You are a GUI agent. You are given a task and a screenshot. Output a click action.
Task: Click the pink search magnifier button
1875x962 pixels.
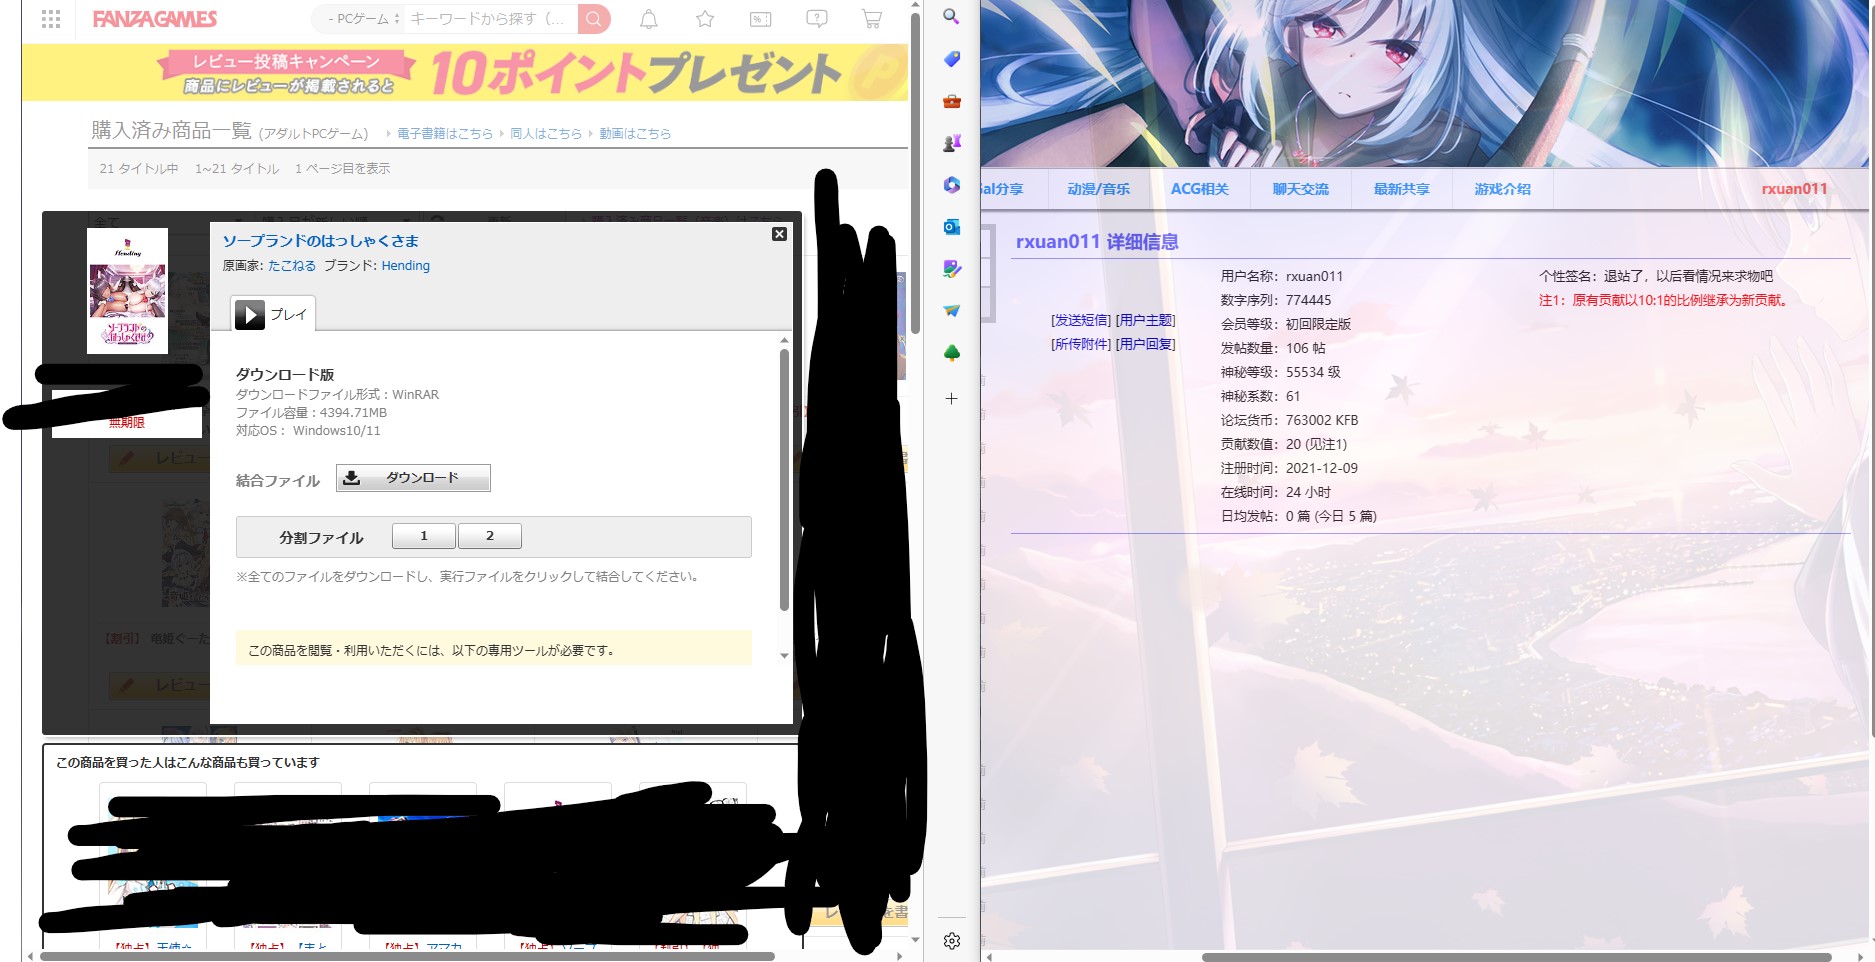click(x=594, y=19)
